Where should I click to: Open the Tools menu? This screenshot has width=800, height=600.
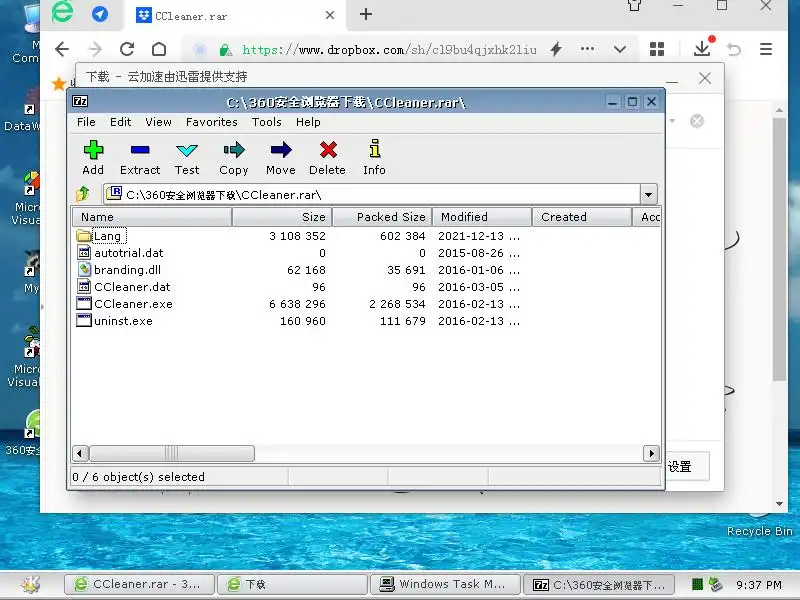[x=266, y=122]
